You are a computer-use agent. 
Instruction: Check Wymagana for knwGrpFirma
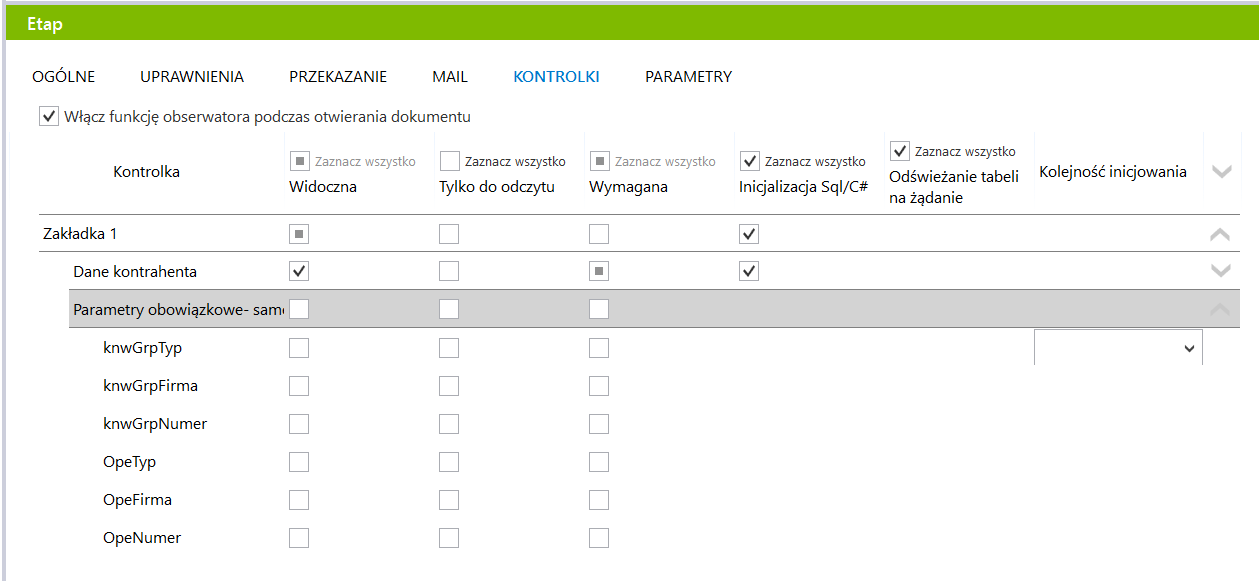(x=599, y=386)
